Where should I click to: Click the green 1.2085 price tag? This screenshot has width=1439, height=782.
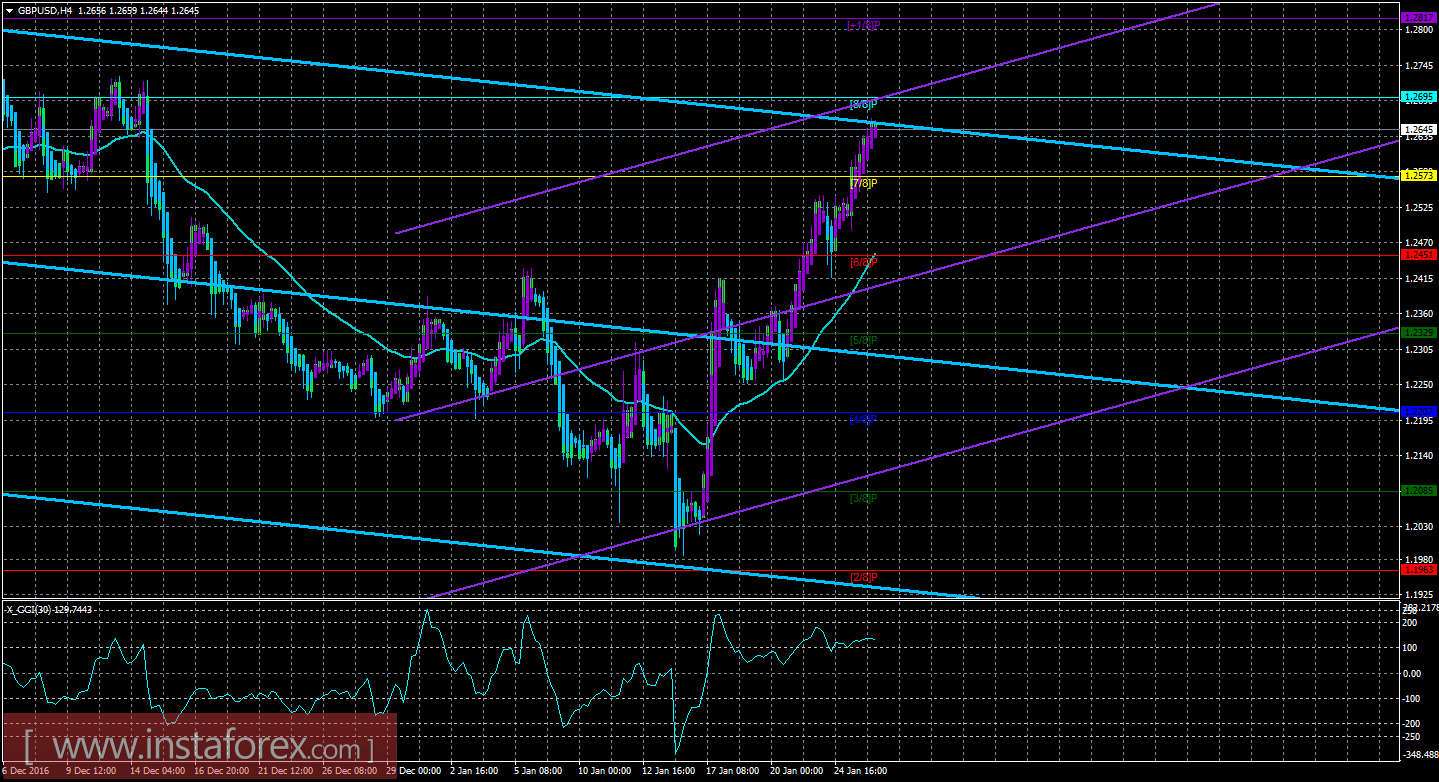pos(1418,491)
